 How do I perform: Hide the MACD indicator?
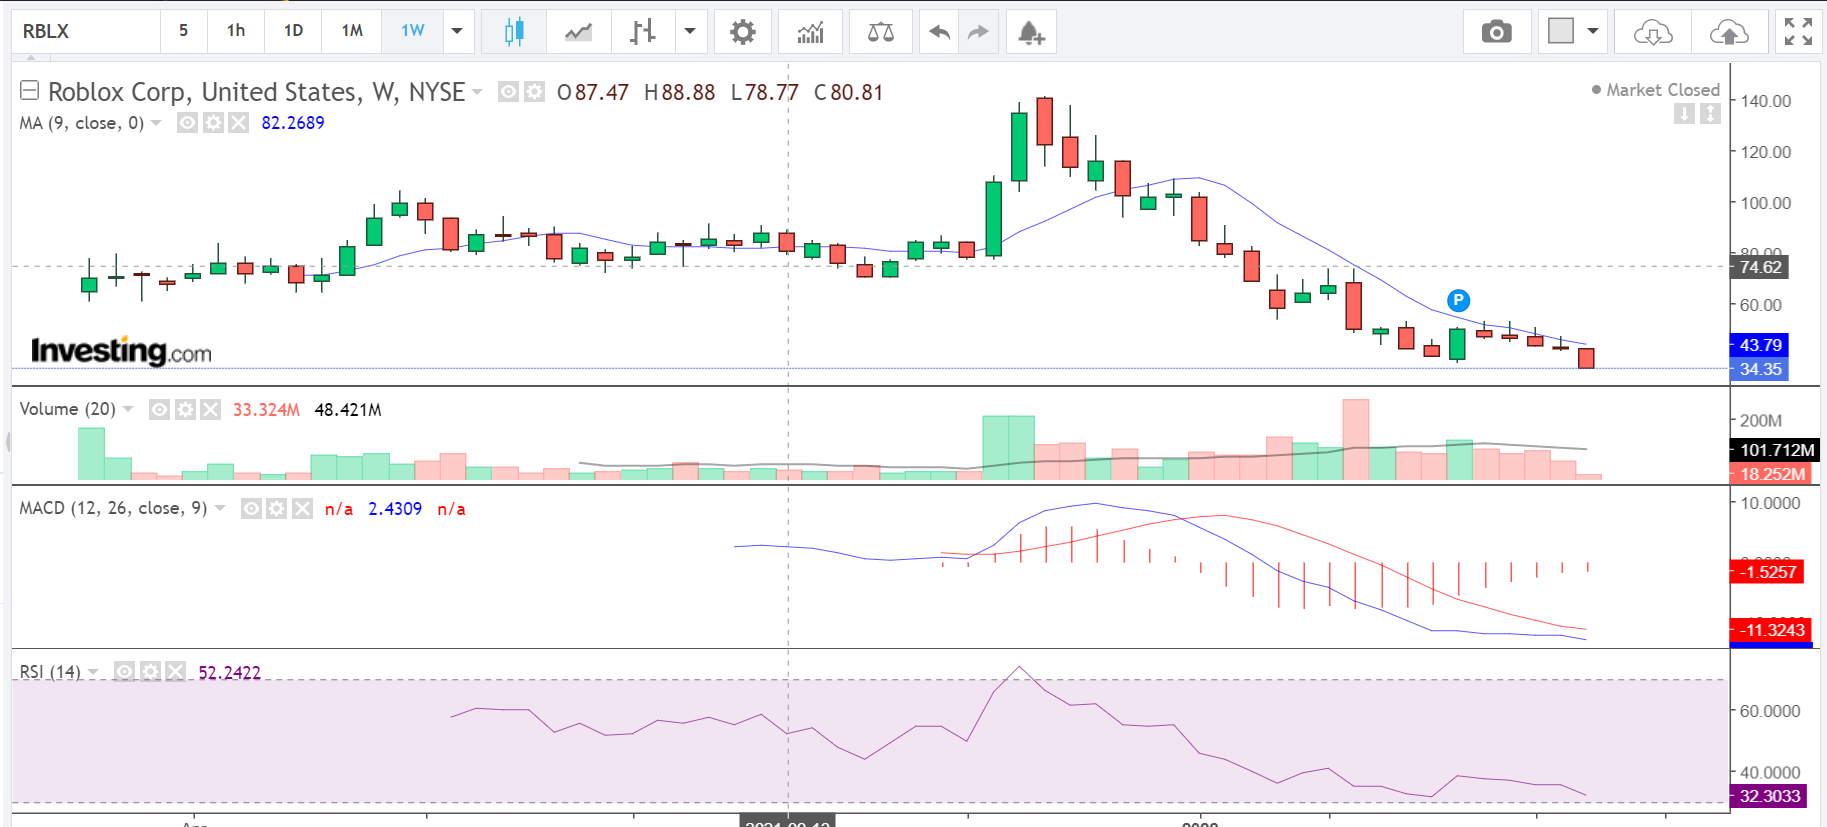click(x=251, y=509)
